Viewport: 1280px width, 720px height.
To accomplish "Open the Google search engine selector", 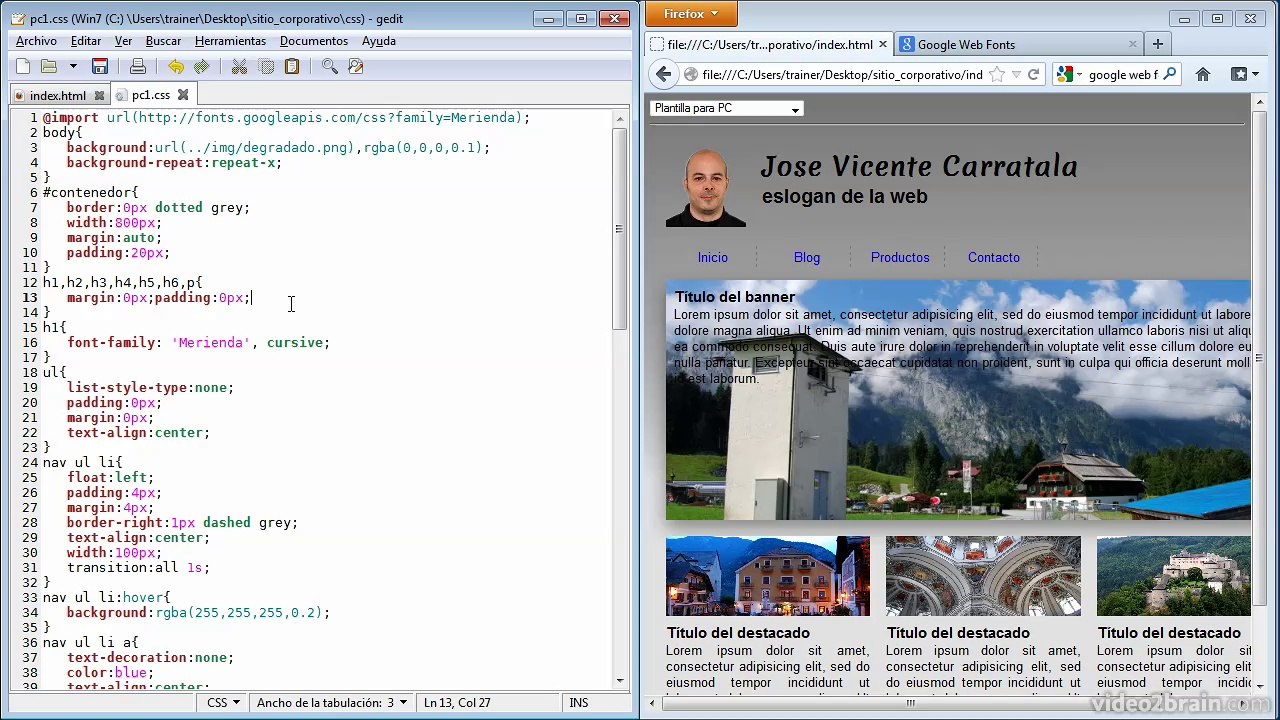I will point(1069,75).
